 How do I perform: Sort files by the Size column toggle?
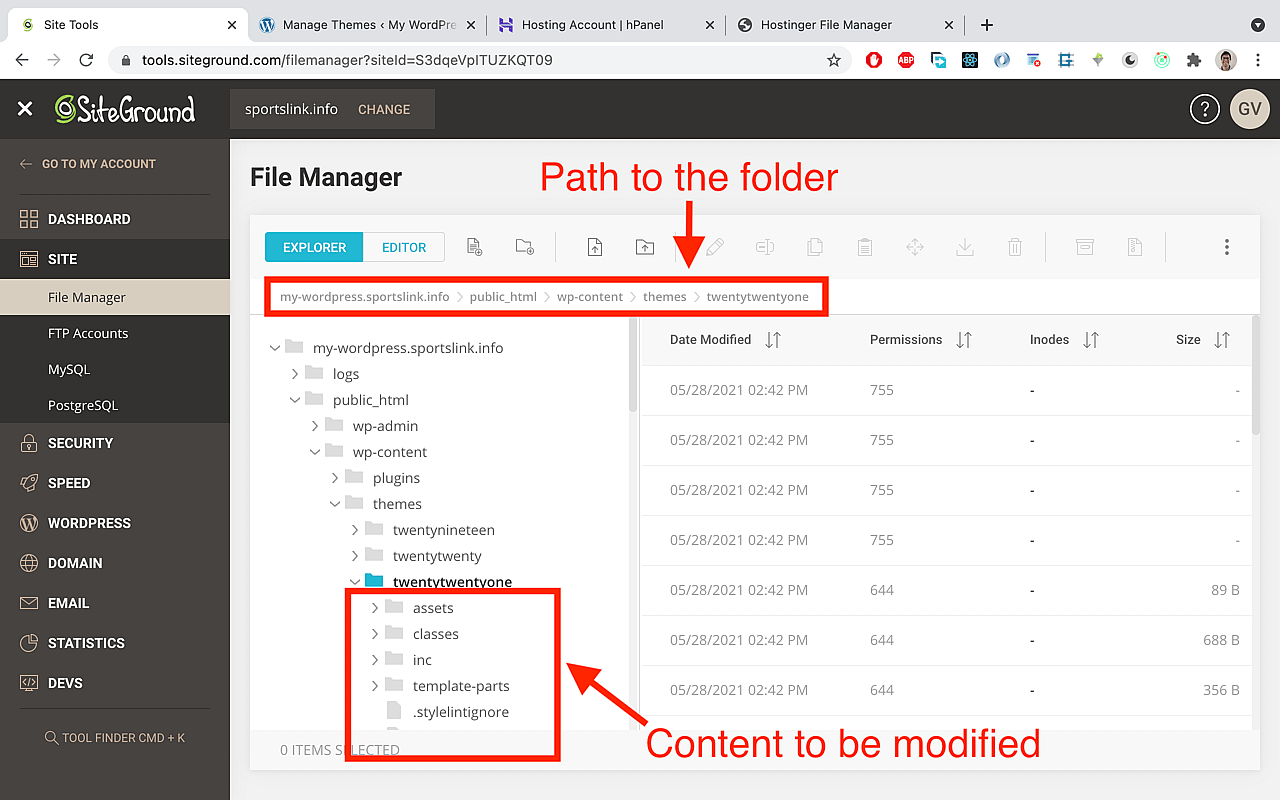[1221, 340]
